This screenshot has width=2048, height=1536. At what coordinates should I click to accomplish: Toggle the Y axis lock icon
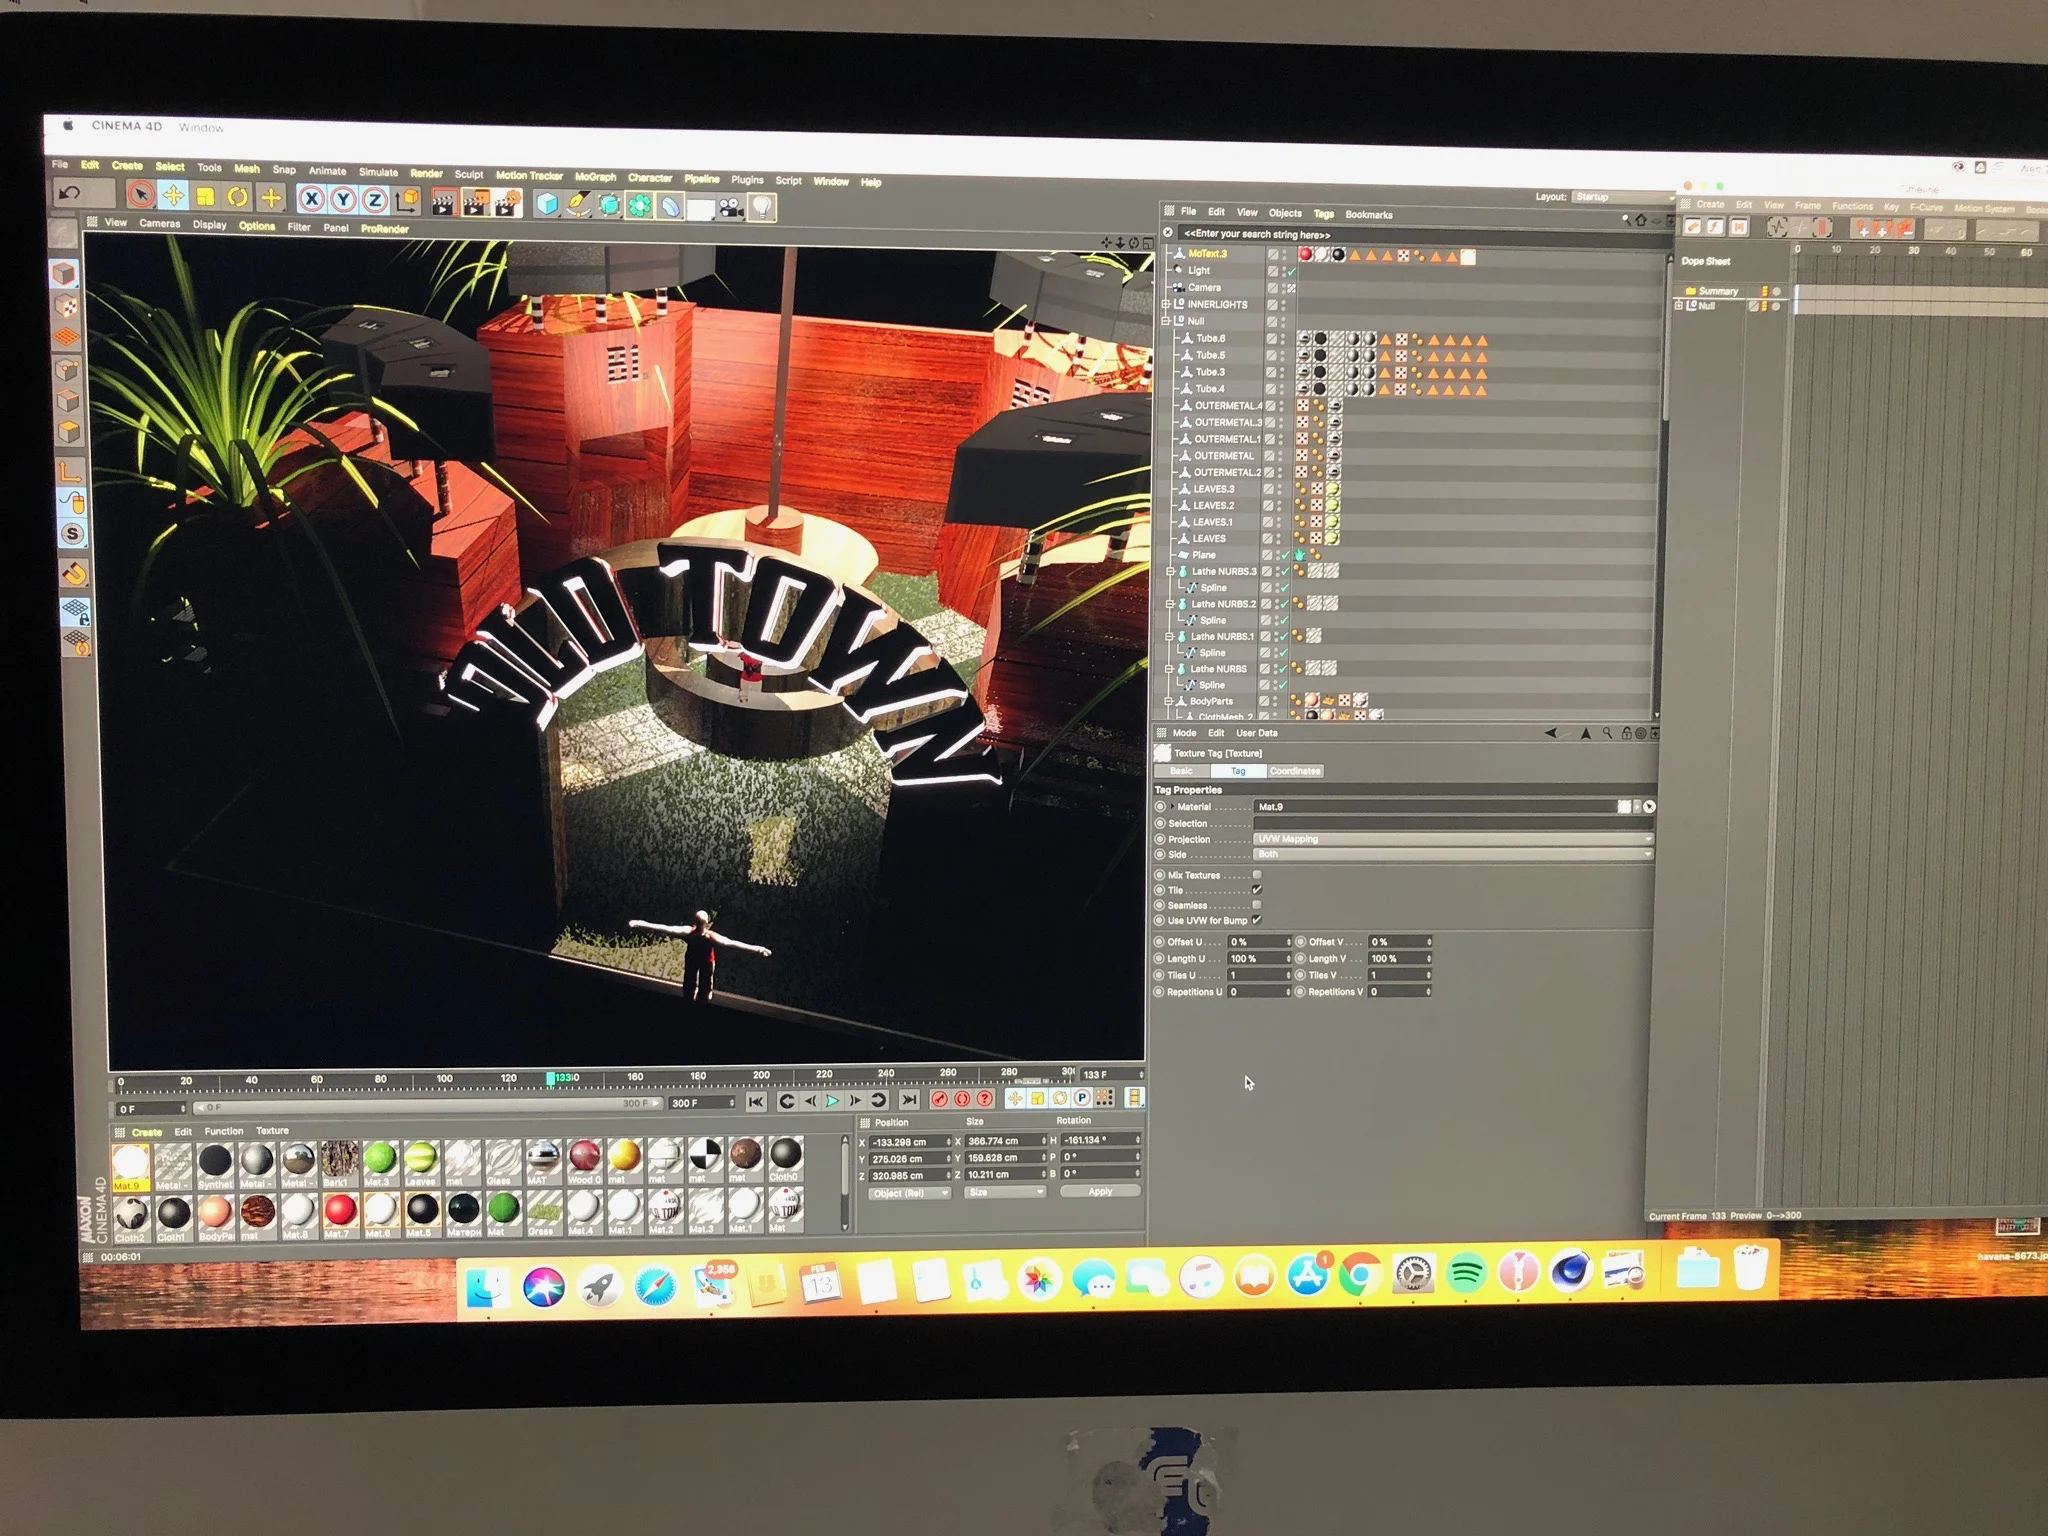[x=343, y=200]
